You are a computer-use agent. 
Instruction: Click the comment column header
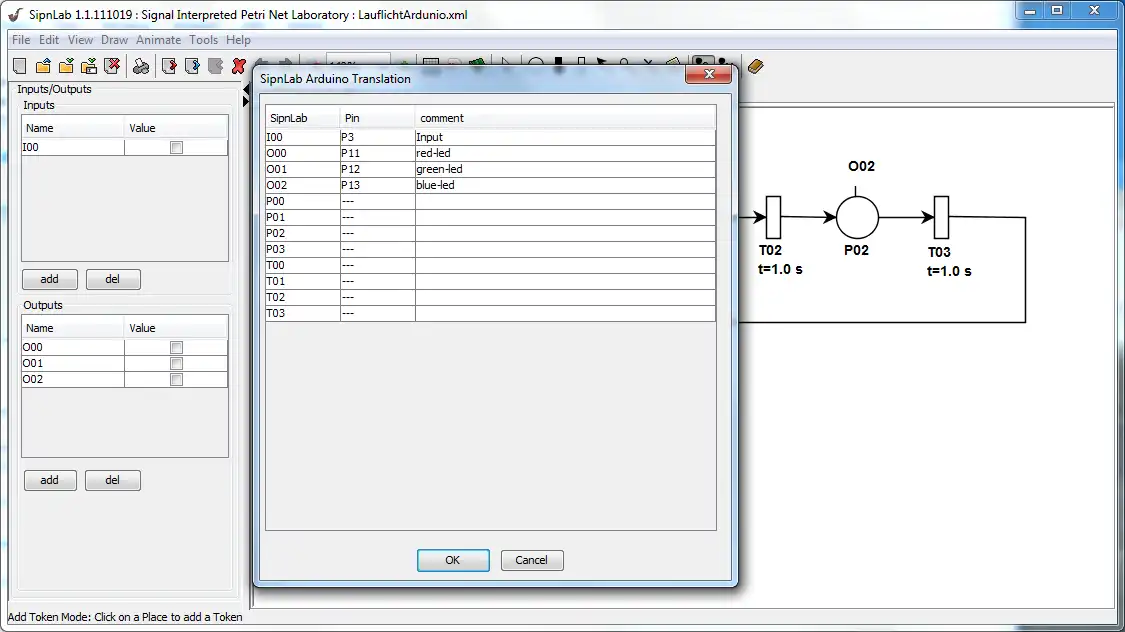tap(565, 118)
